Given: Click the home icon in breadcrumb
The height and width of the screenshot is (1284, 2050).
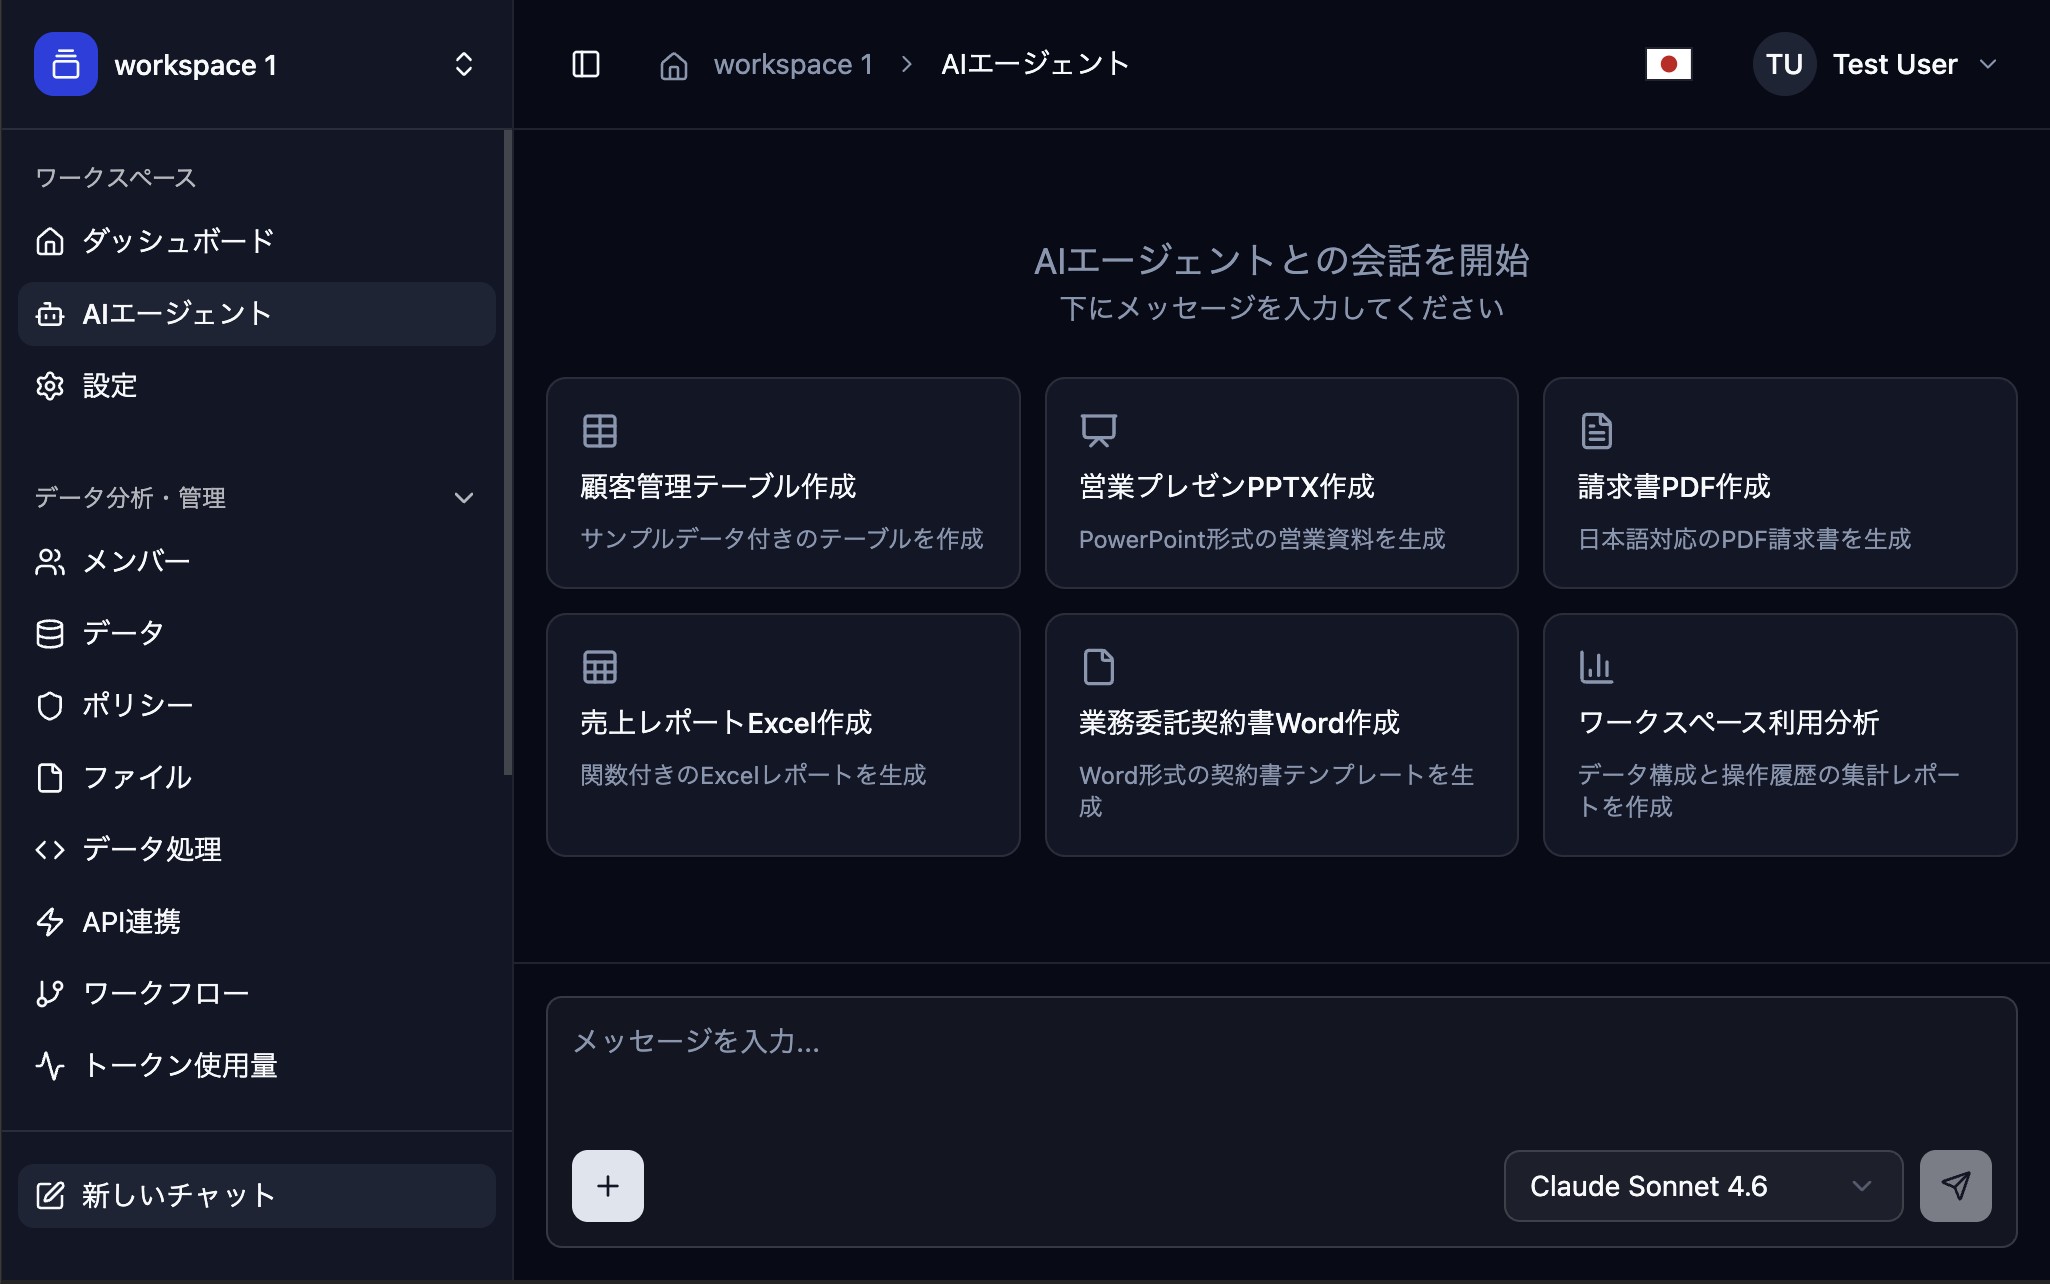Looking at the screenshot, I should pyautogui.click(x=673, y=66).
